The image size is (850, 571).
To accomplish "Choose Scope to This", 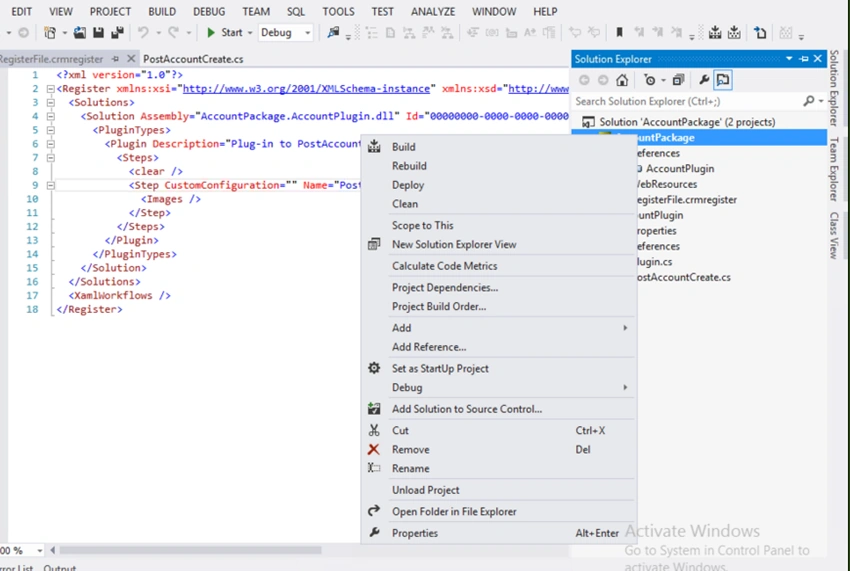I will 422,226.
